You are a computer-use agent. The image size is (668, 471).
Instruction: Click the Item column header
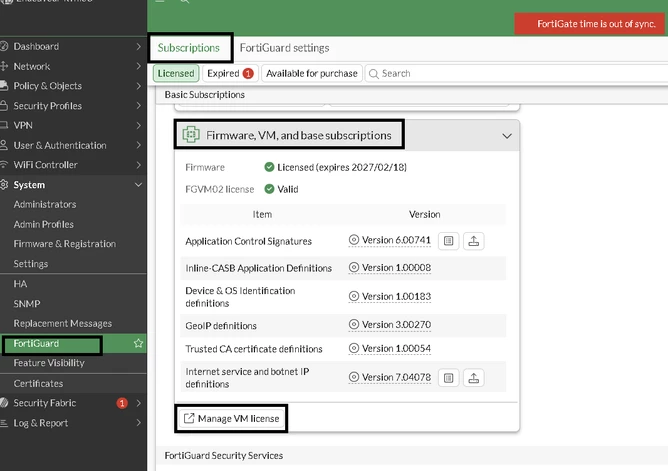tap(262, 214)
